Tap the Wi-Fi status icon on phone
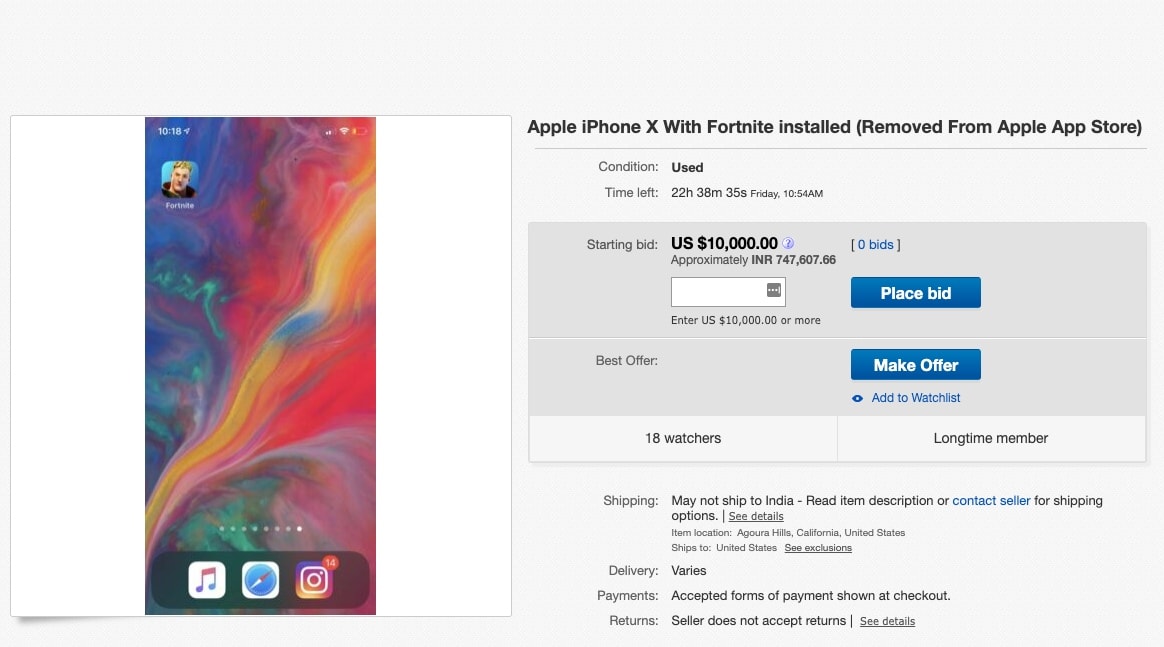 coord(344,131)
